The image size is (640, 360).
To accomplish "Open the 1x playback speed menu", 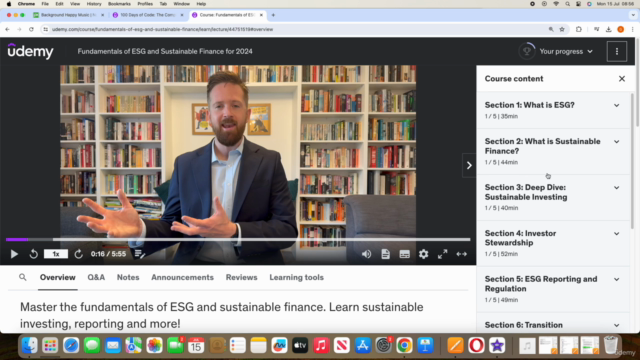I will (56, 254).
